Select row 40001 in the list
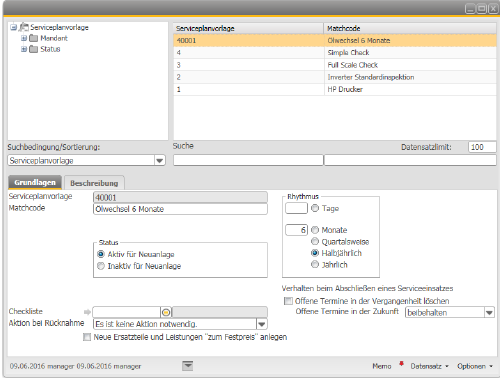The height and width of the screenshot is (378, 502). click(x=335, y=40)
